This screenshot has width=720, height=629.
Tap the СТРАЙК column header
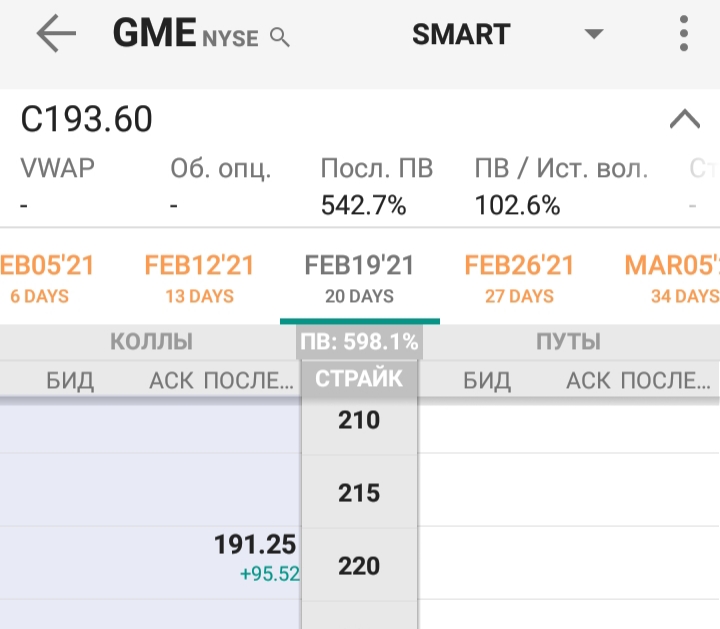point(359,379)
